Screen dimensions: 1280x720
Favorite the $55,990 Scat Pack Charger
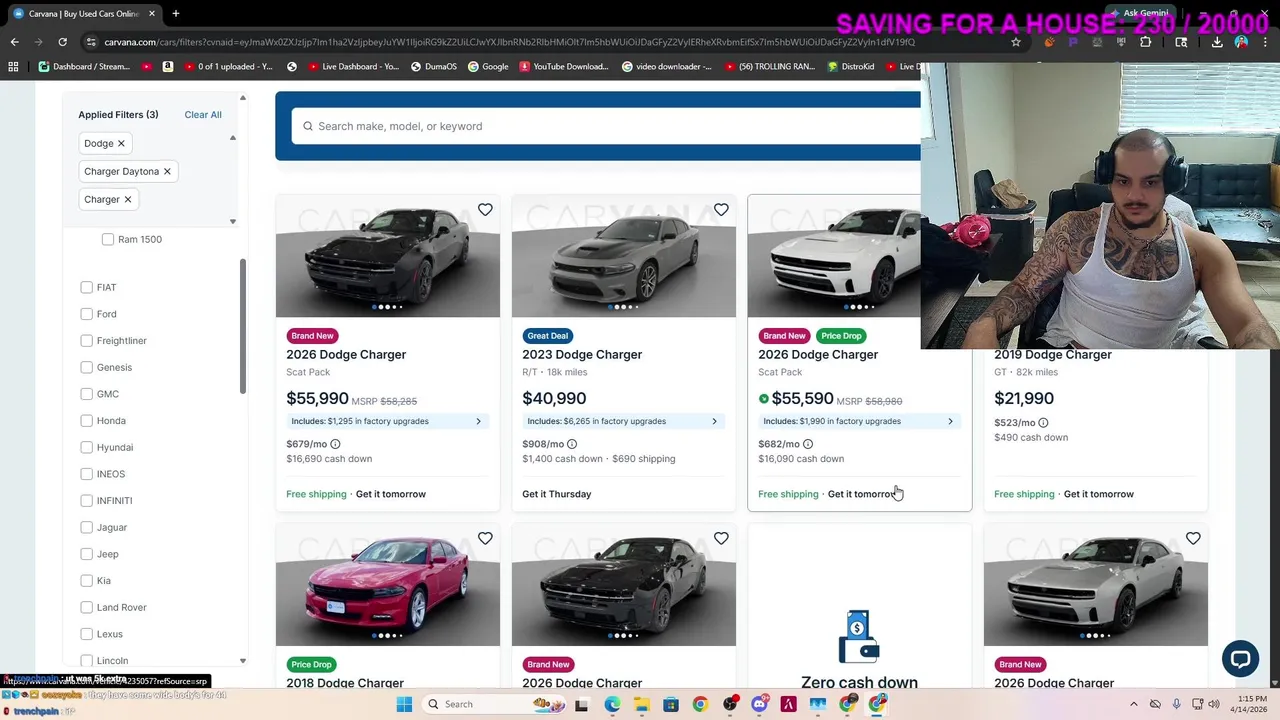coord(485,210)
